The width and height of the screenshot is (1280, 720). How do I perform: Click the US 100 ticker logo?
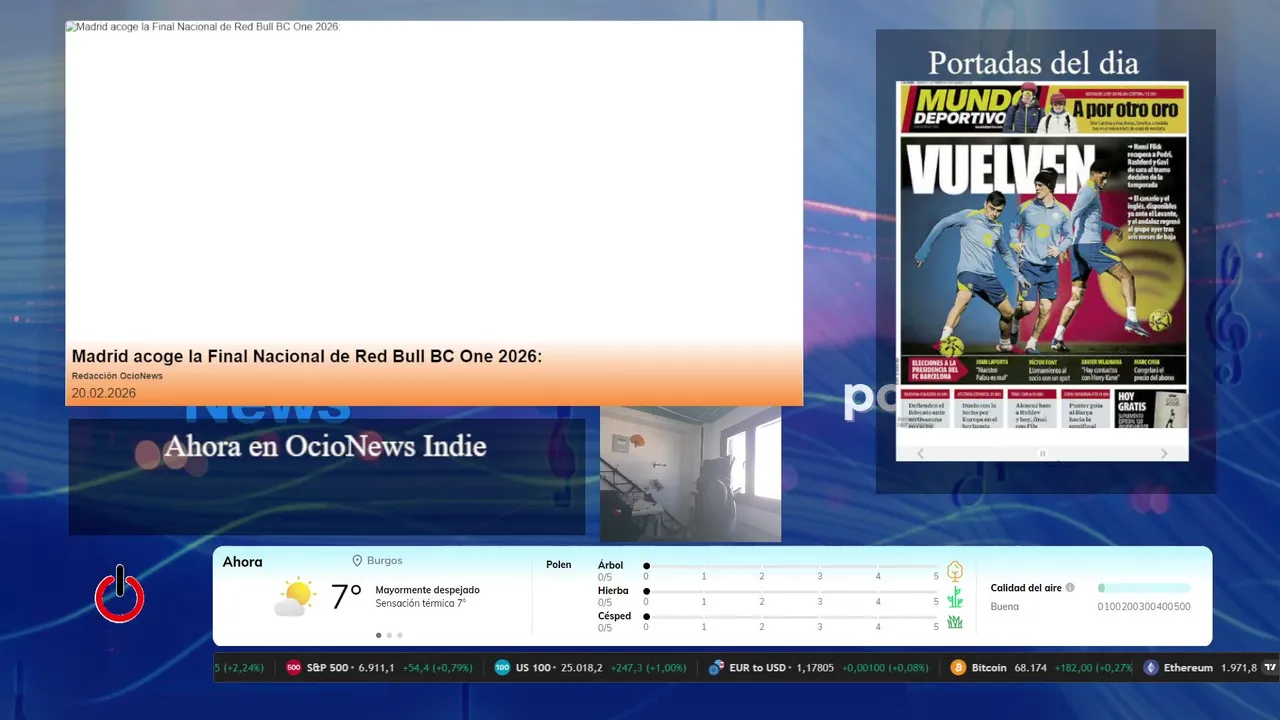(502, 668)
